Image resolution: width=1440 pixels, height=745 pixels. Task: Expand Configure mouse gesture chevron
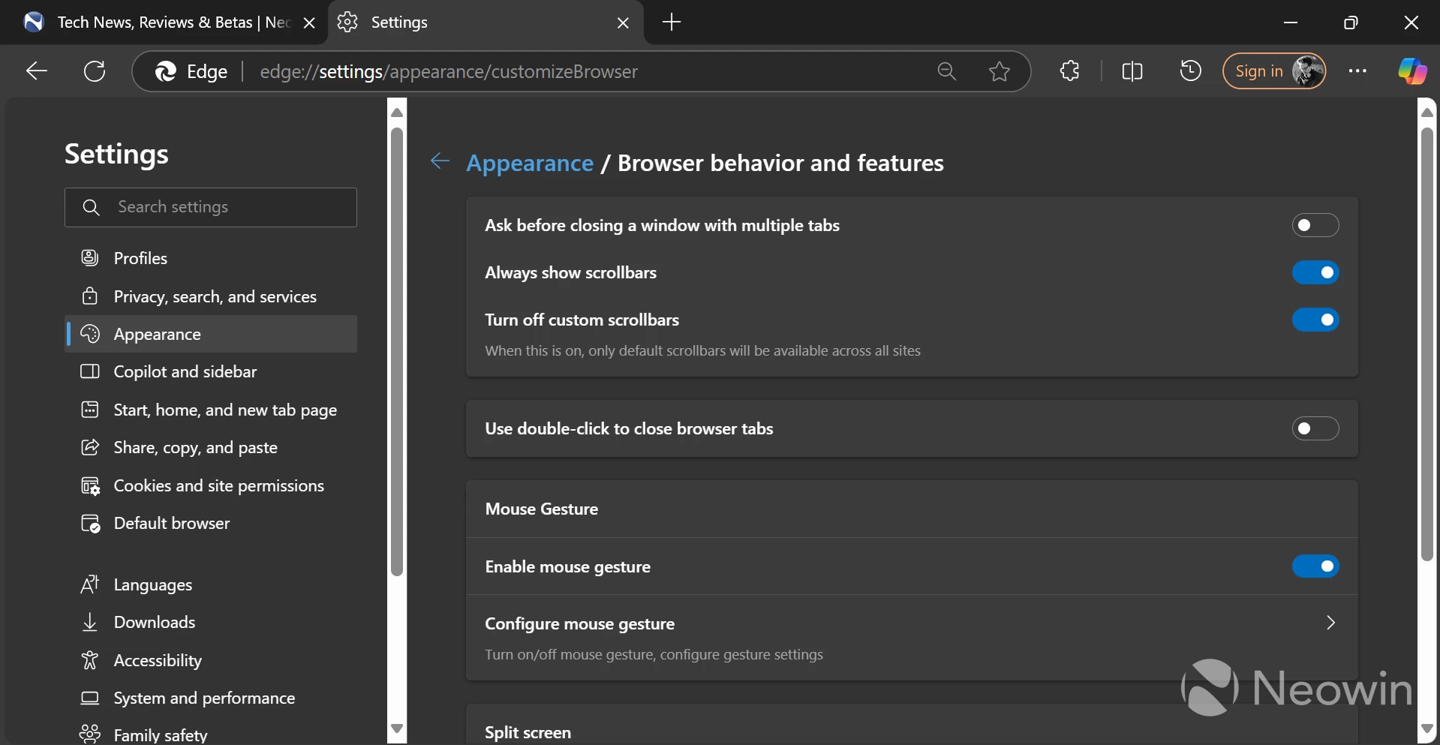1330,623
